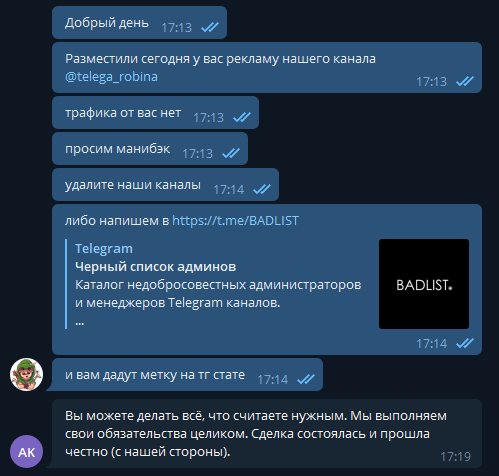The width and height of the screenshot is (499, 476).
Task: Click the read checkmarks on "Добрый день"
Action: (210, 27)
